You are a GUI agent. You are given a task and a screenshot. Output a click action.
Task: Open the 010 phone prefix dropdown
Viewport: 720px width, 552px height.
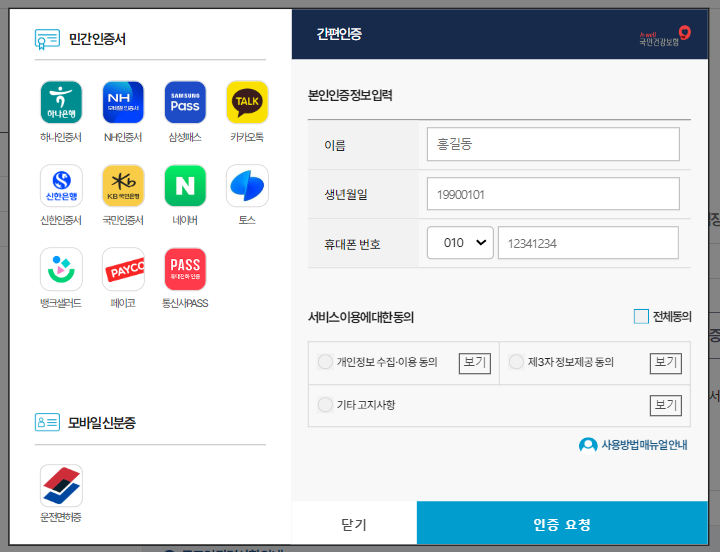coord(460,242)
